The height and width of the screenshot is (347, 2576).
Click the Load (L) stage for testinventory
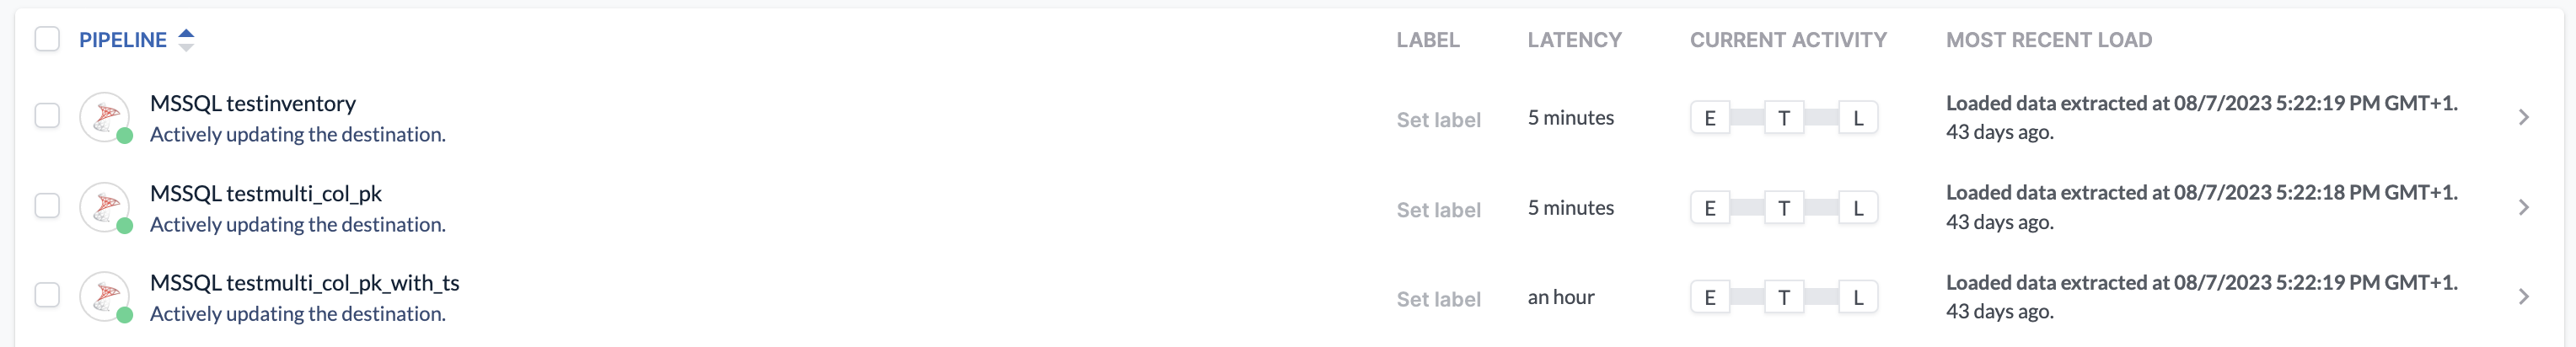[x=1857, y=118]
